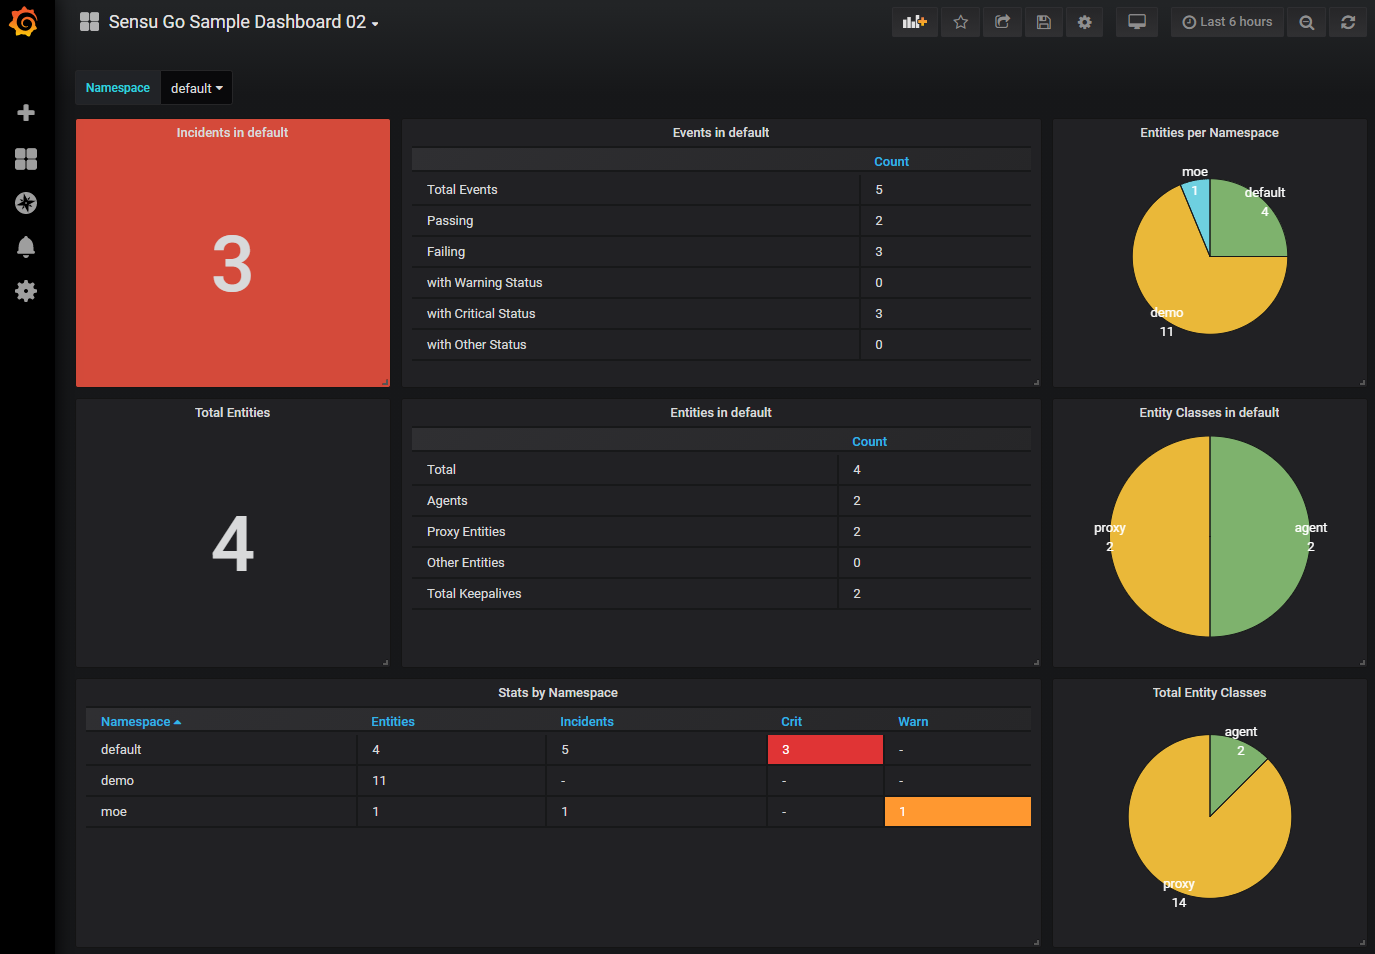Click the Namespace variable label
This screenshot has width=1375, height=954.
(118, 88)
